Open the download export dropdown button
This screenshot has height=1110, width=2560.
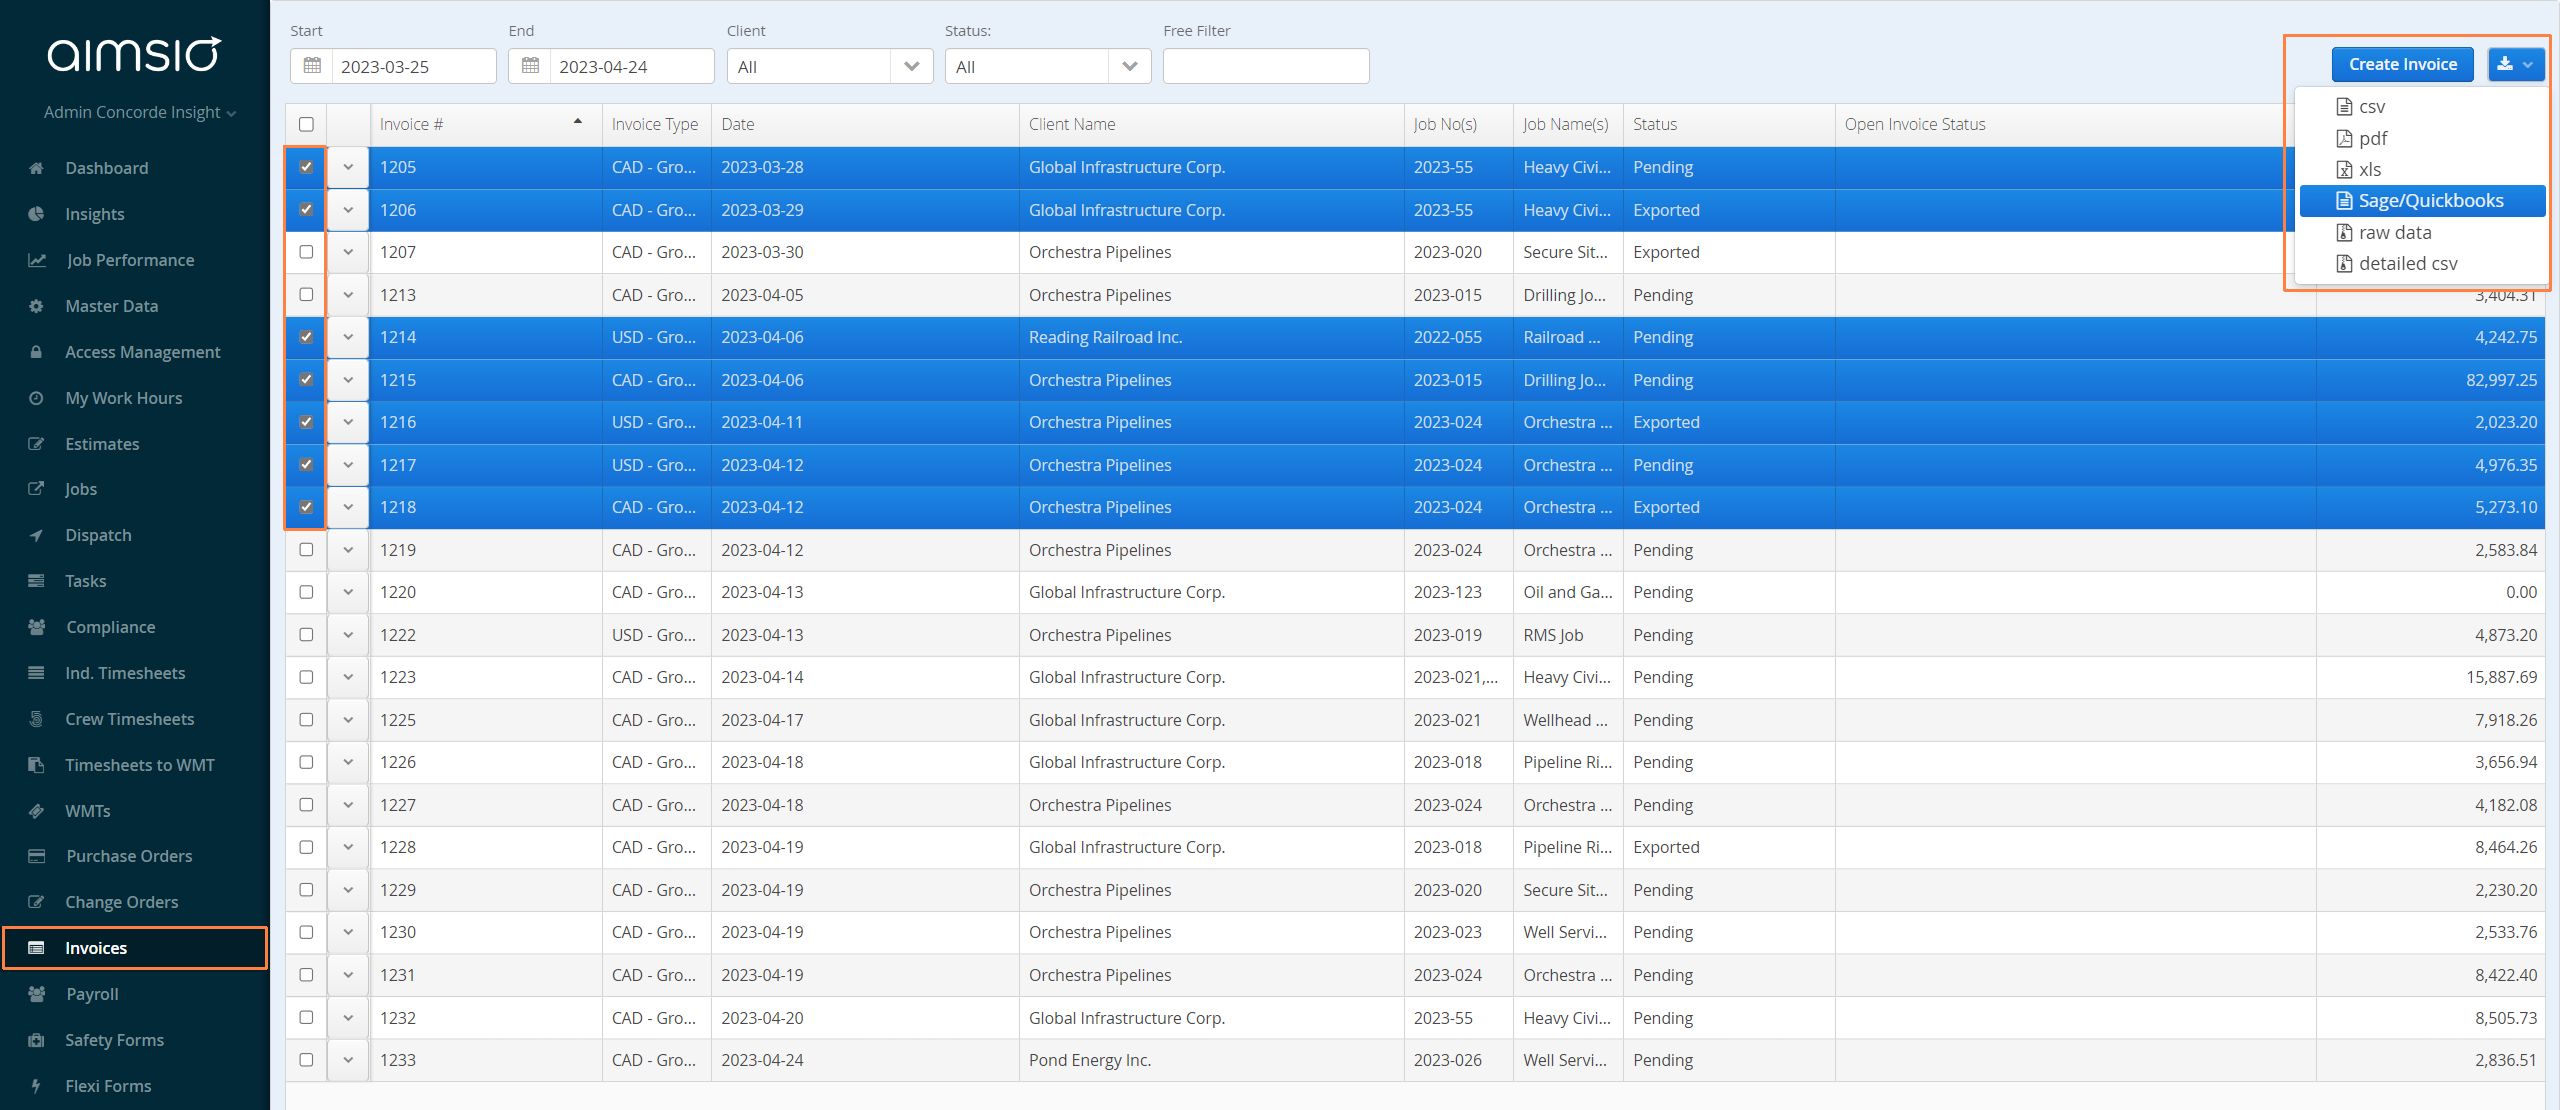pyautogui.click(x=2515, y=64)
